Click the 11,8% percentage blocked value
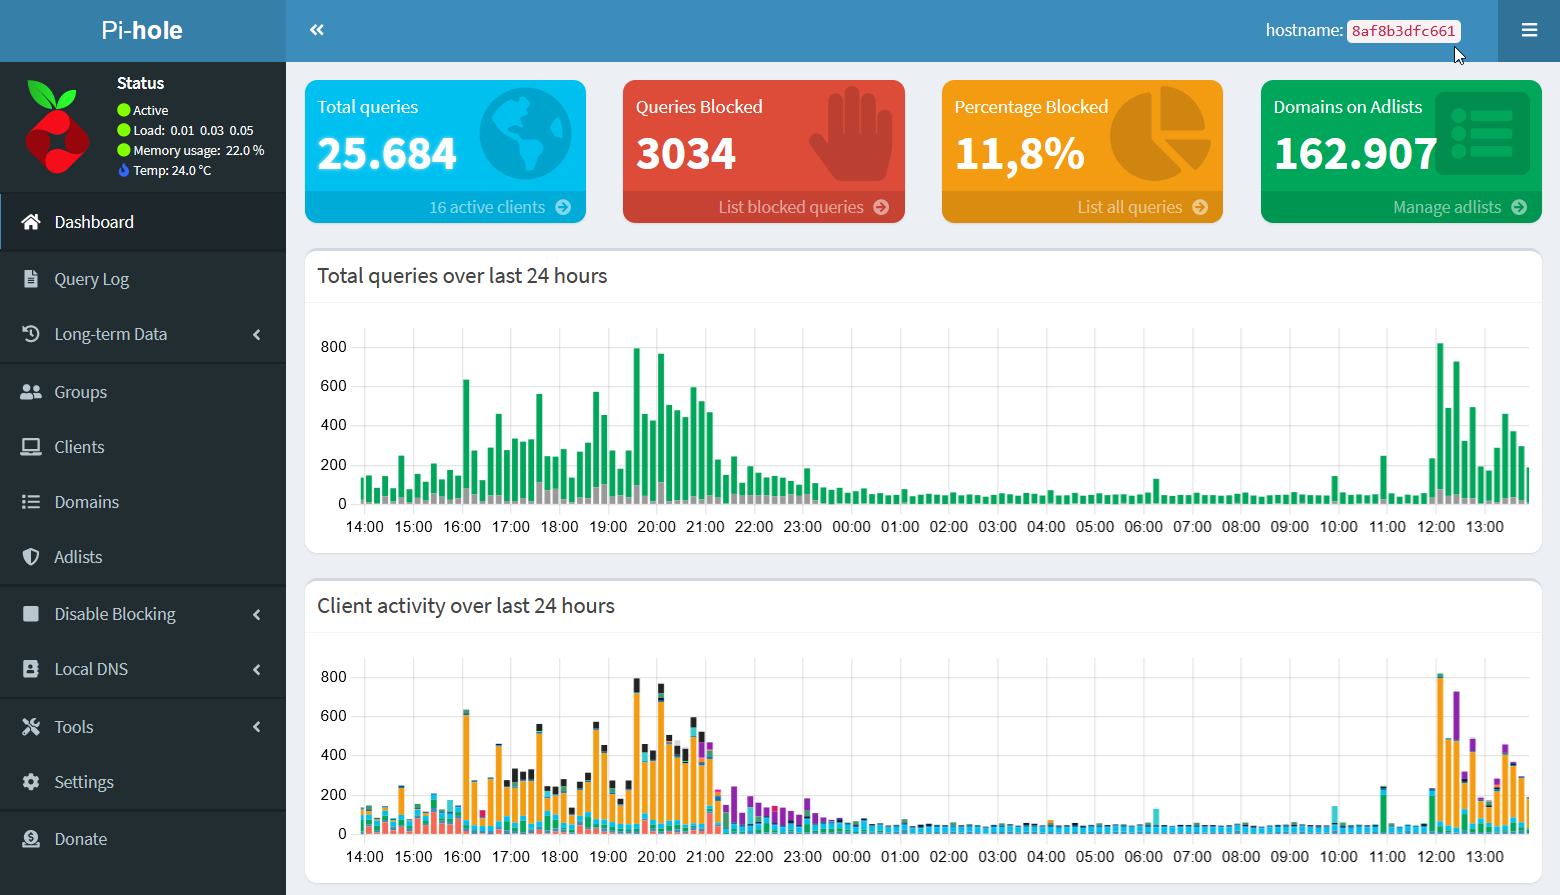 (x=1020, y=154)
